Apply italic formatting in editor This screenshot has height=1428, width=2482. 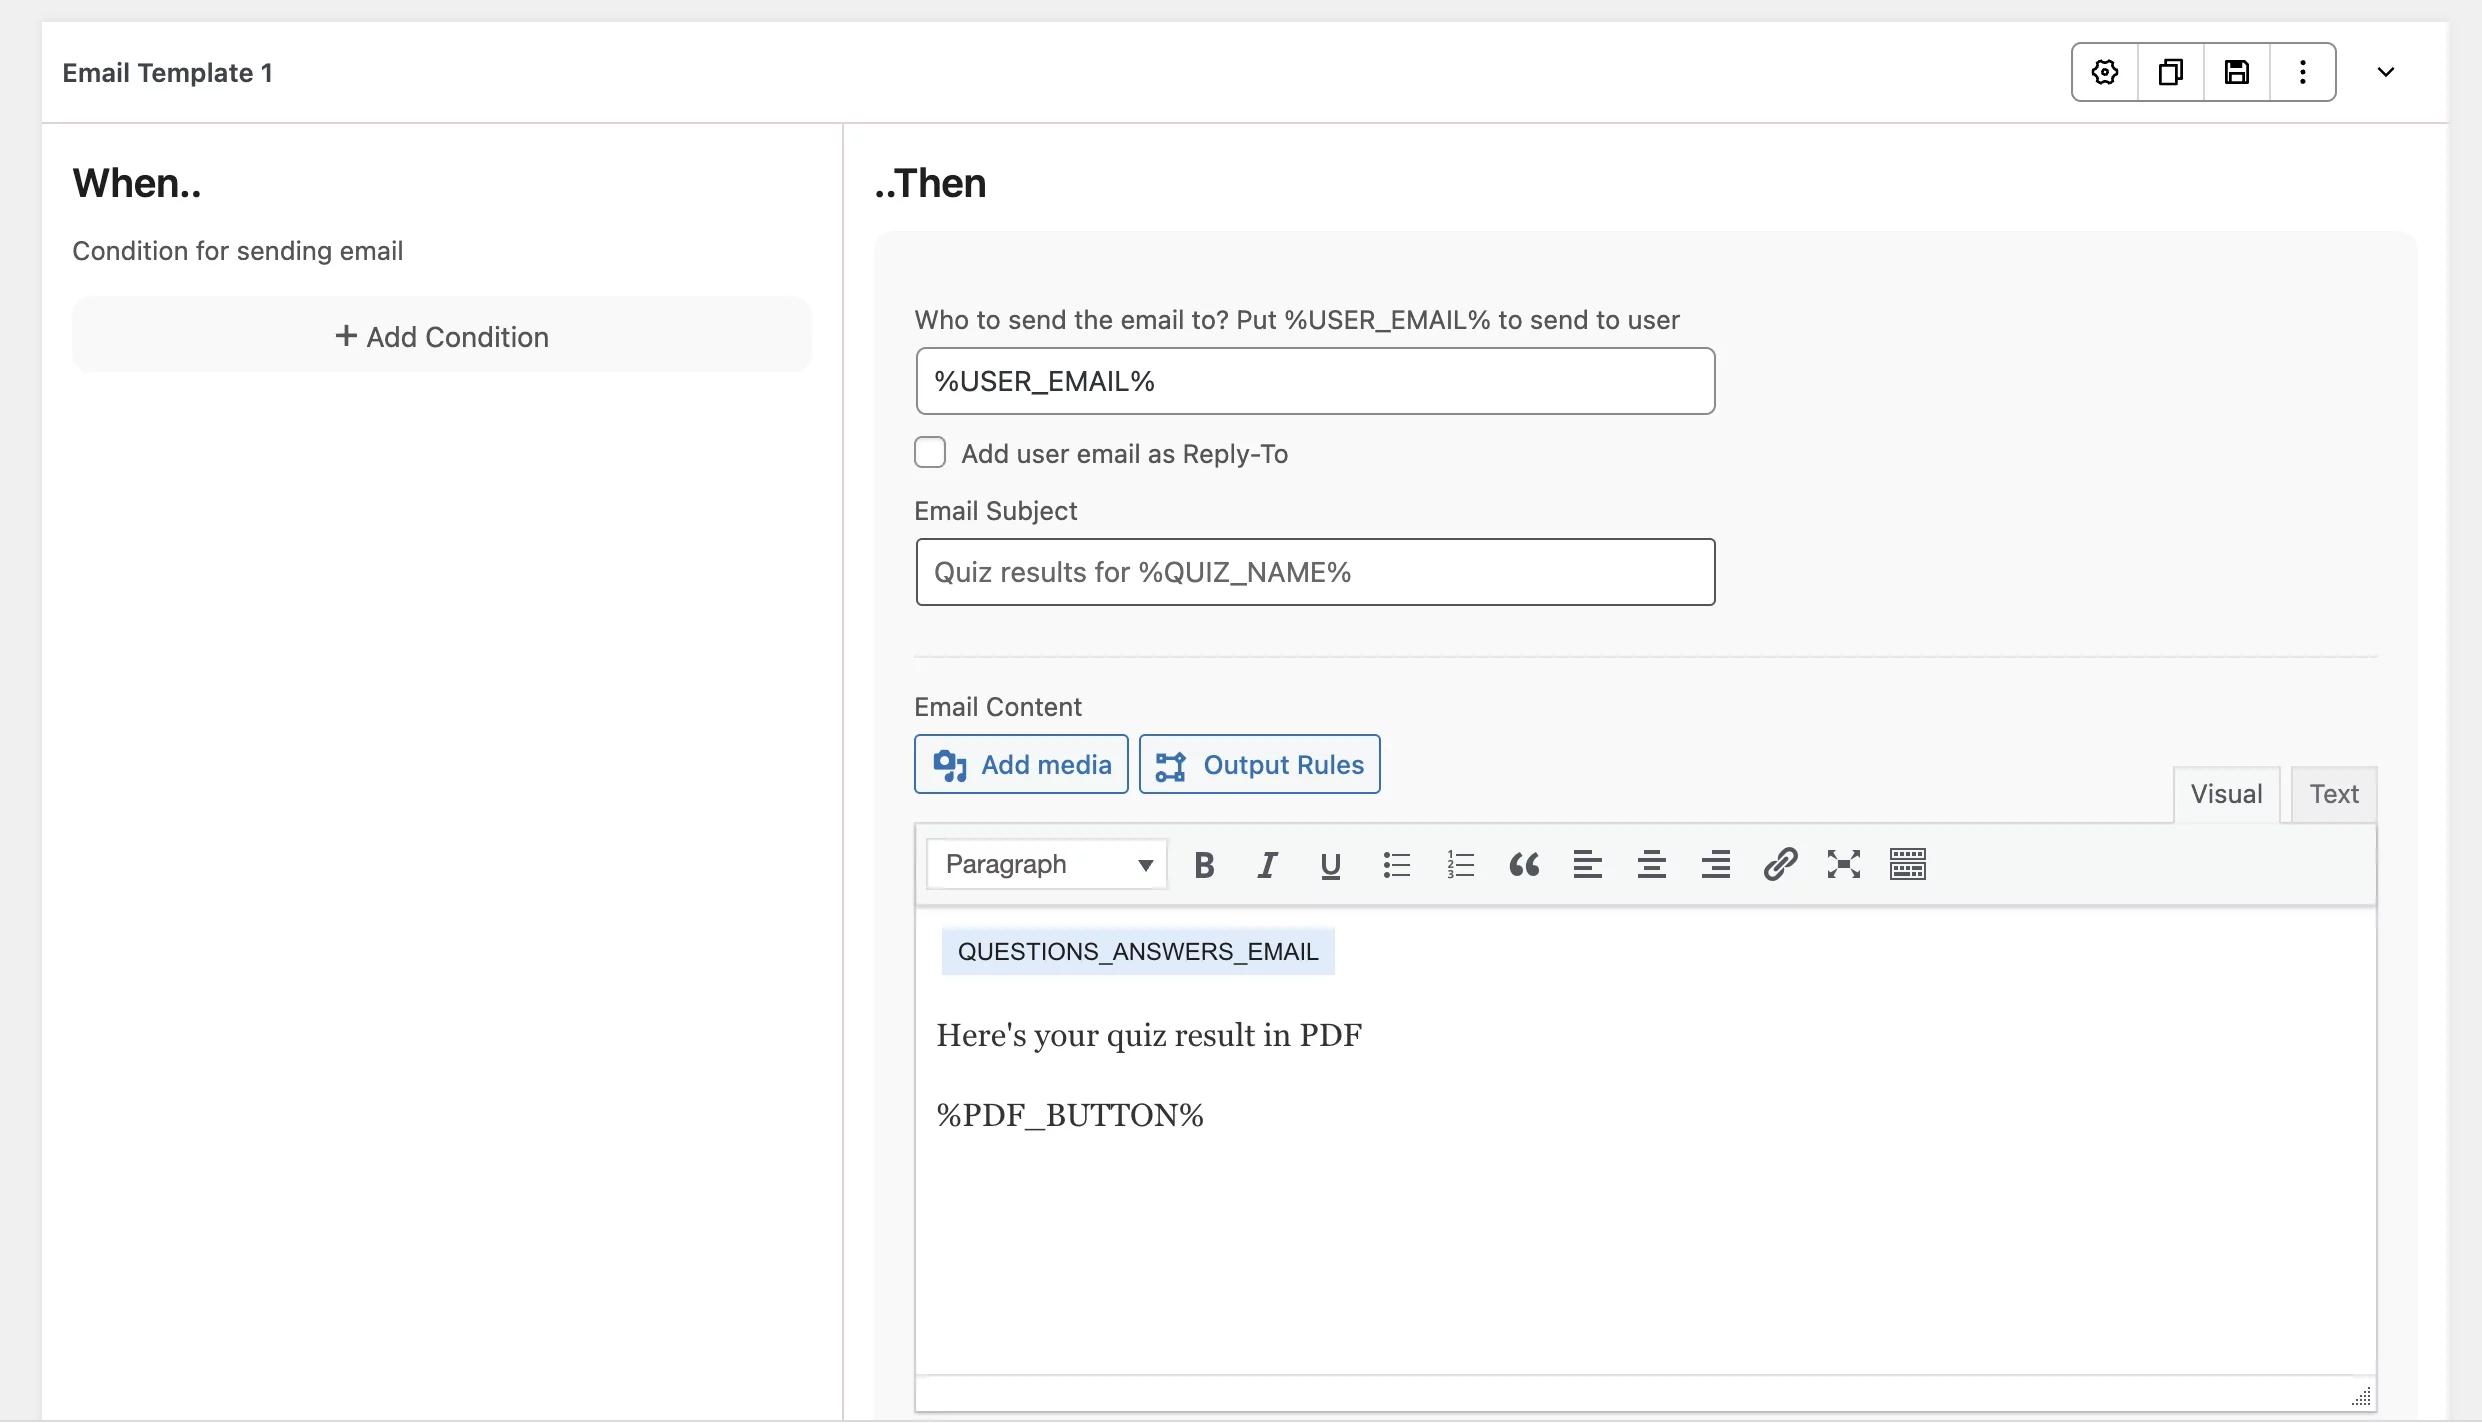click(1267, 864)
